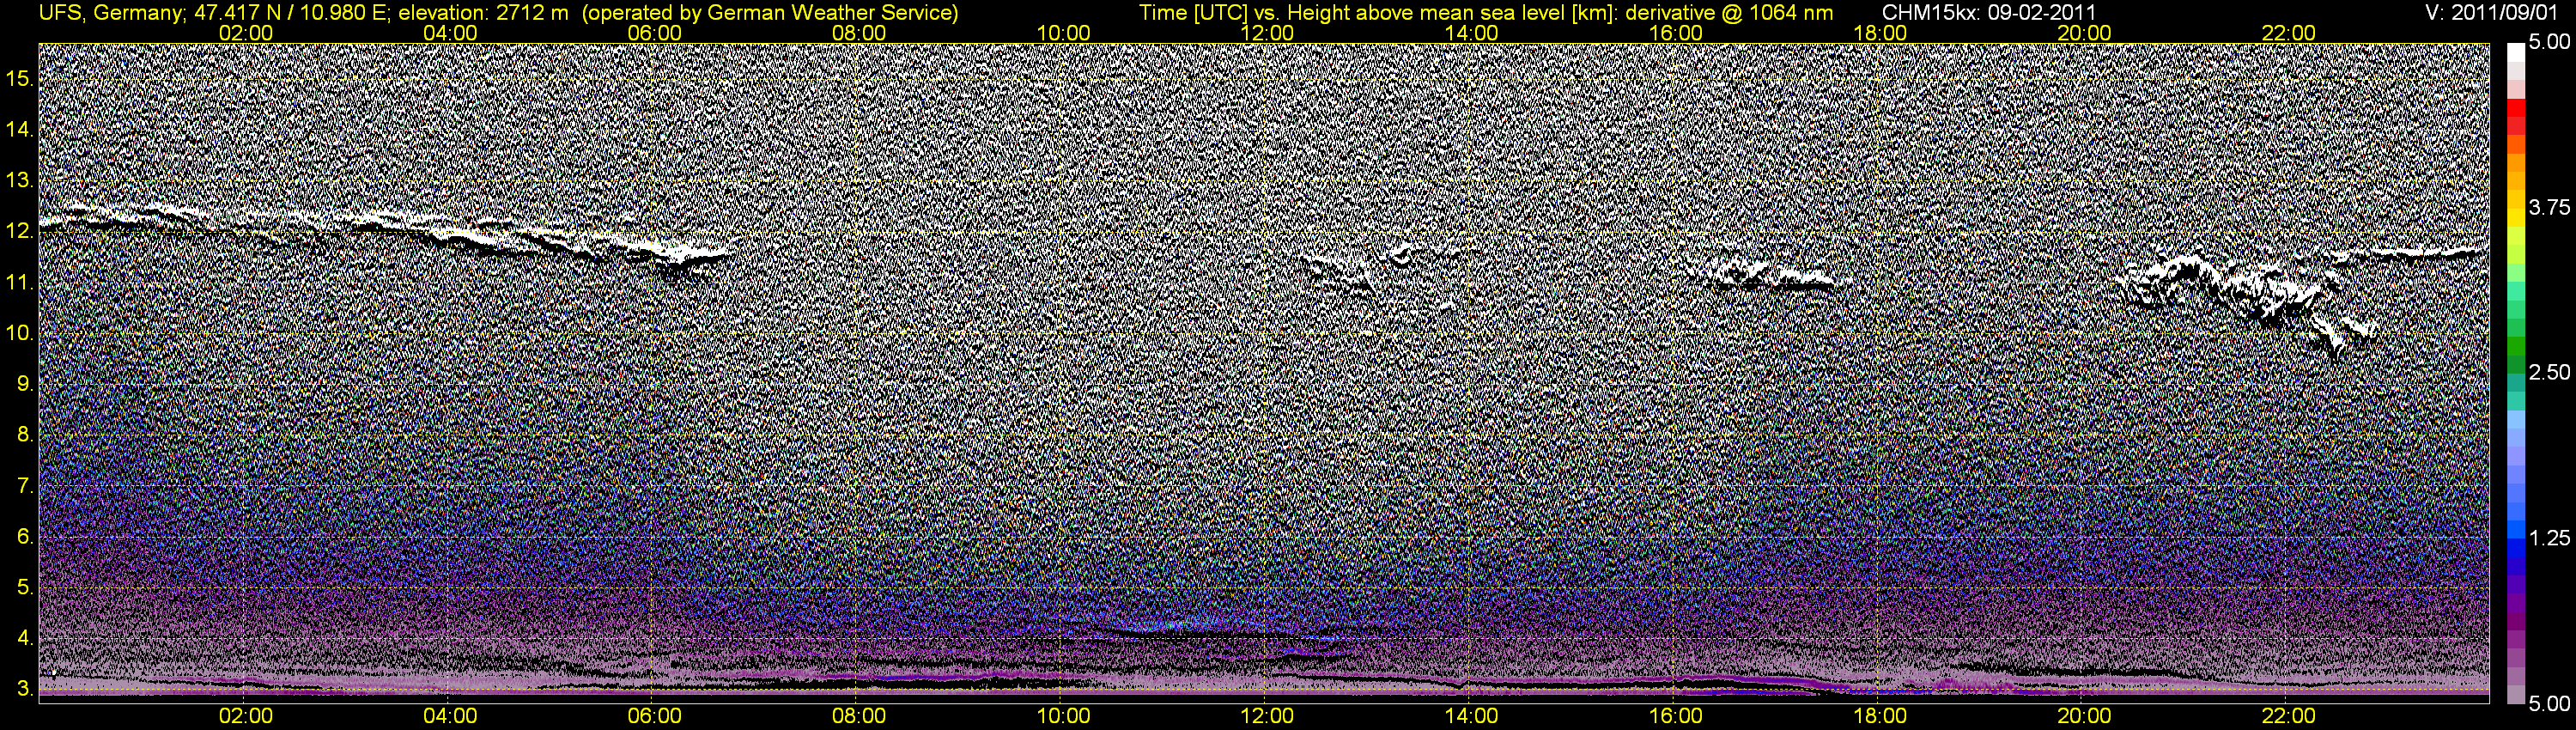2576x730 pixels.
Task: Click the '10.' height axis label
Action: [x=20, y=333]
